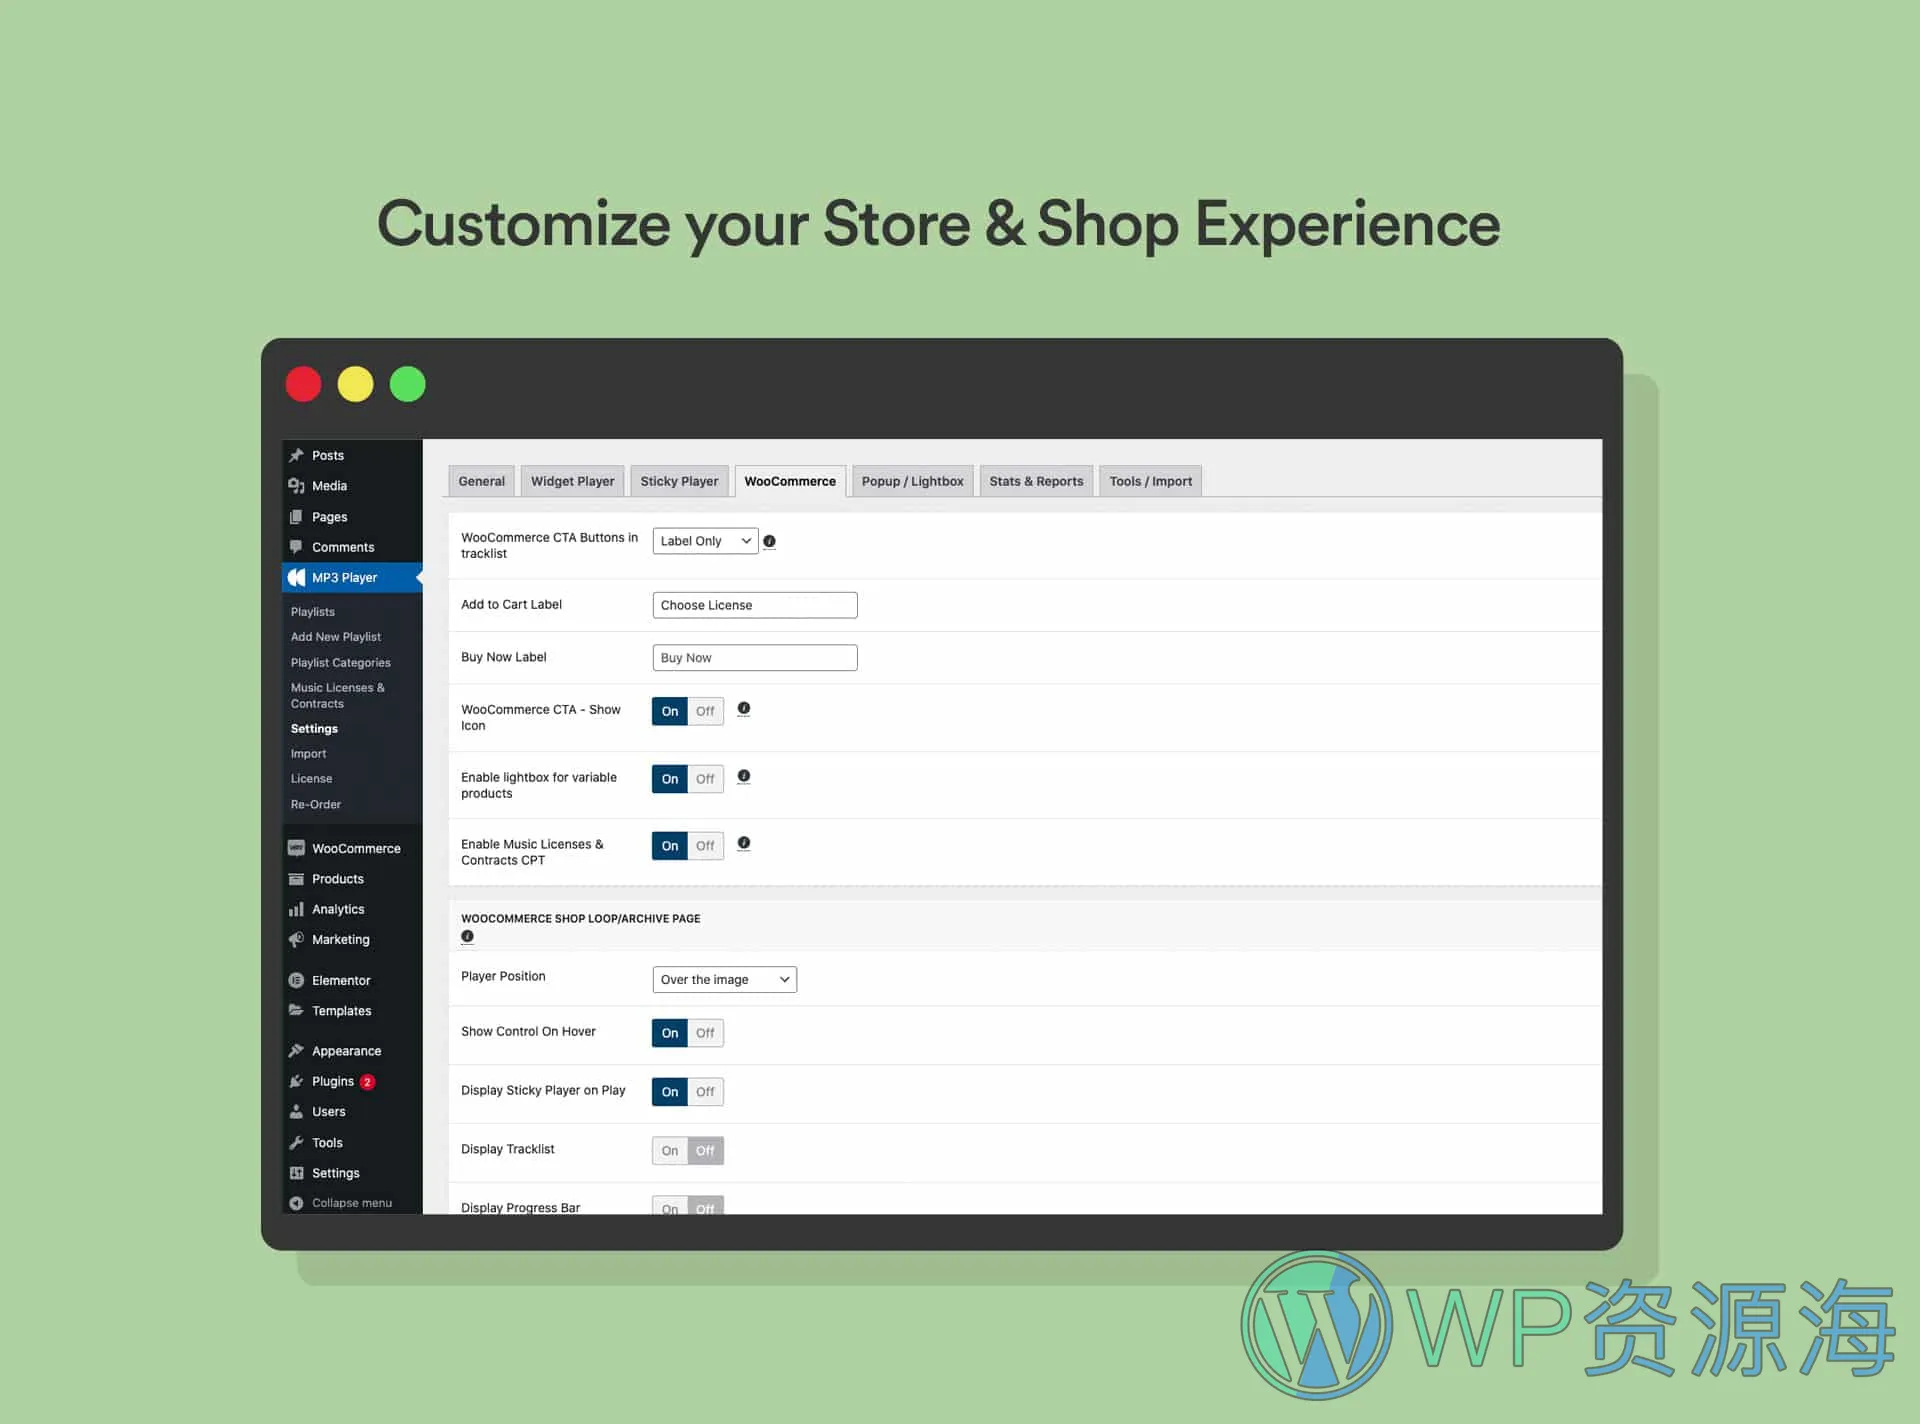This screenshot has height=1424, width=1920.
Task: Toggle off WooCommerce CTA Show Icon
Action: 706,711
